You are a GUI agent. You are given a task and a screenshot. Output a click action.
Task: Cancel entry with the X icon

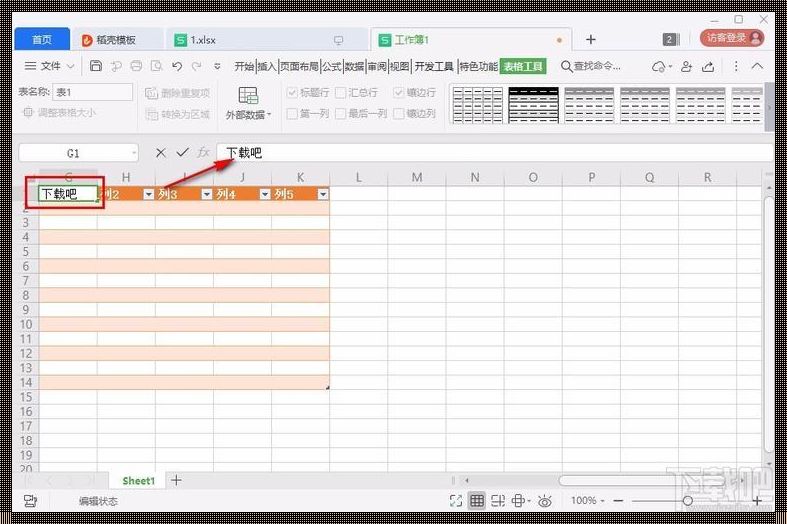160,153
